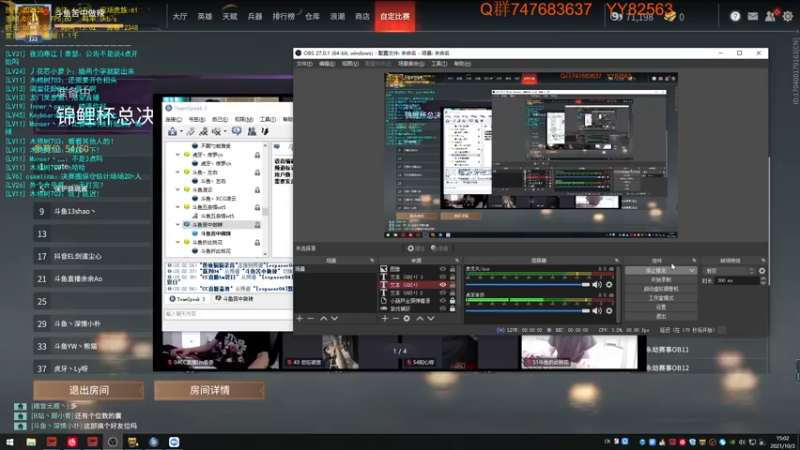
Task: Mute the 麦克风/Aux speaker icon
Action: [x=597, y=285]
